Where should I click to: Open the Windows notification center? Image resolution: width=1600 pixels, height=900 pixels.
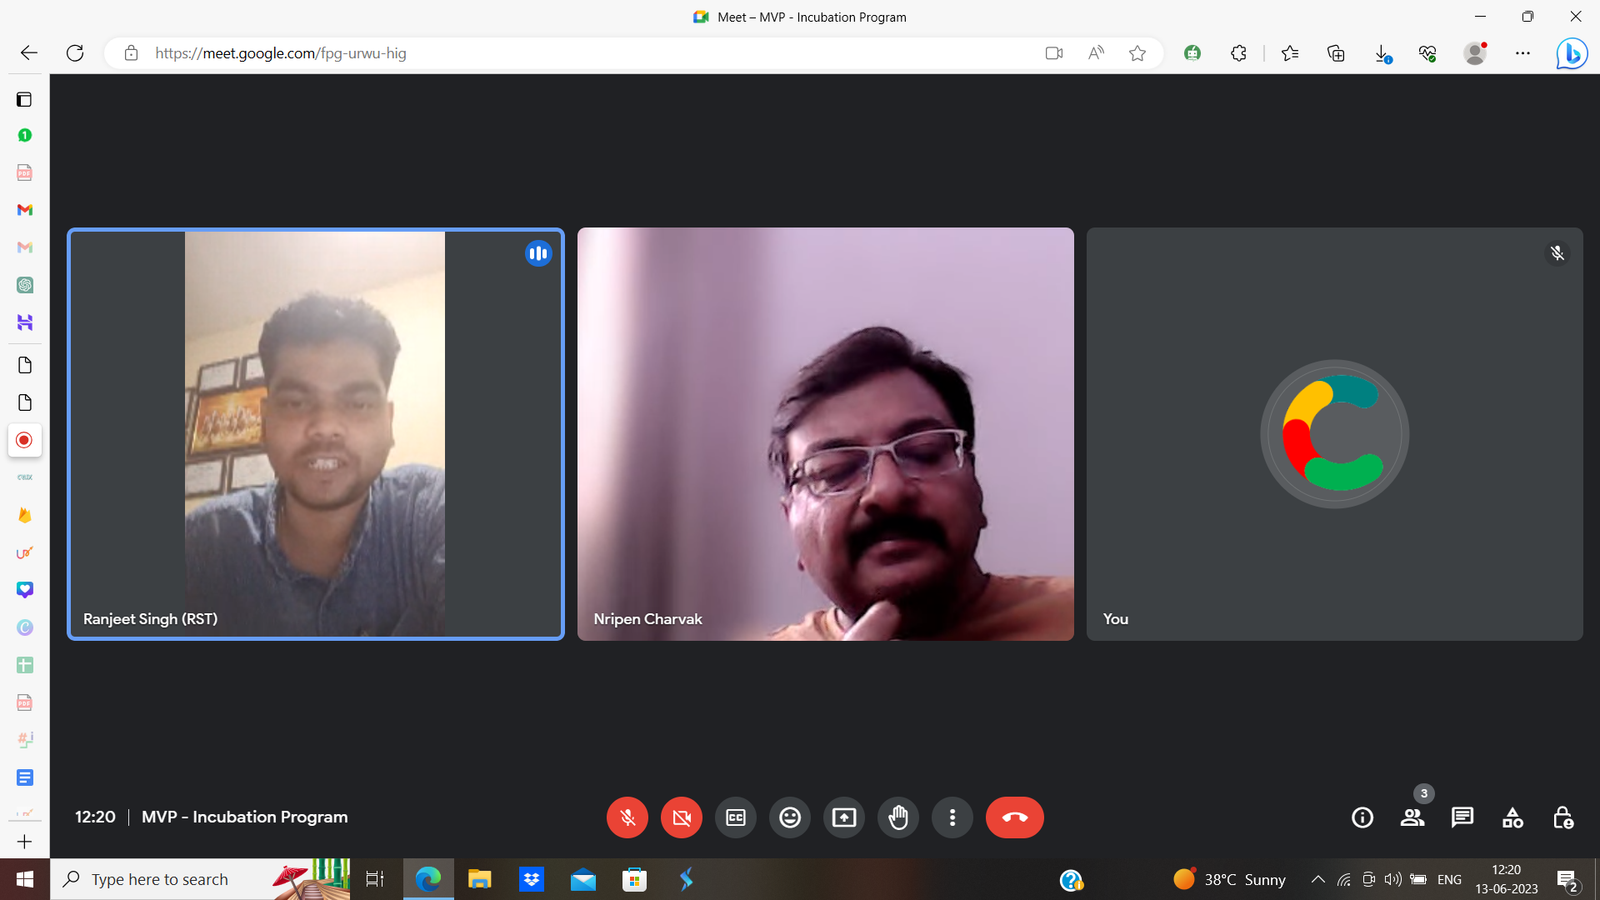point(1568,880)
